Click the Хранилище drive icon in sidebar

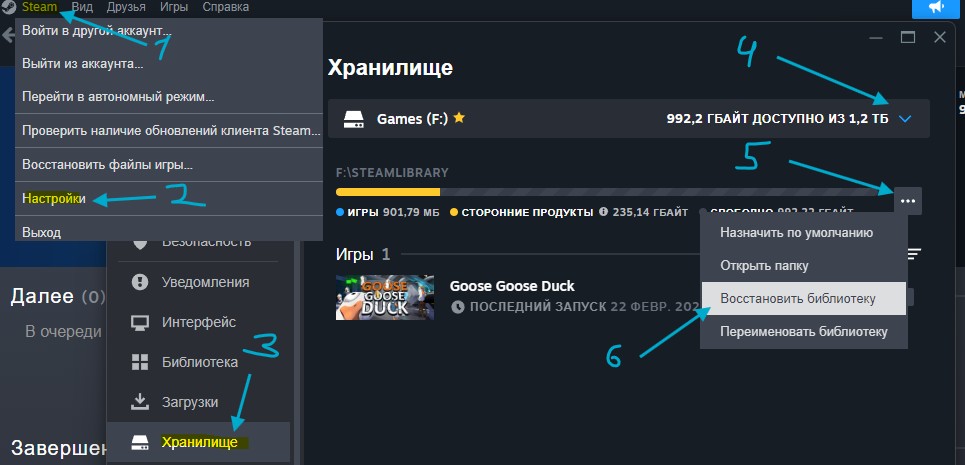tap(140, 442)
